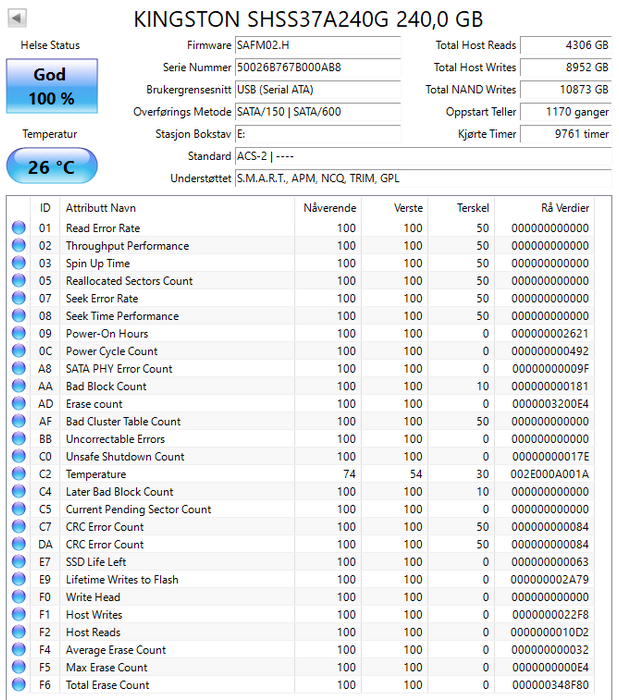Select blue status orb for Host Writes
Image resolution: width=619 pixels, height=700 pixels.
[x=19, y=614]
